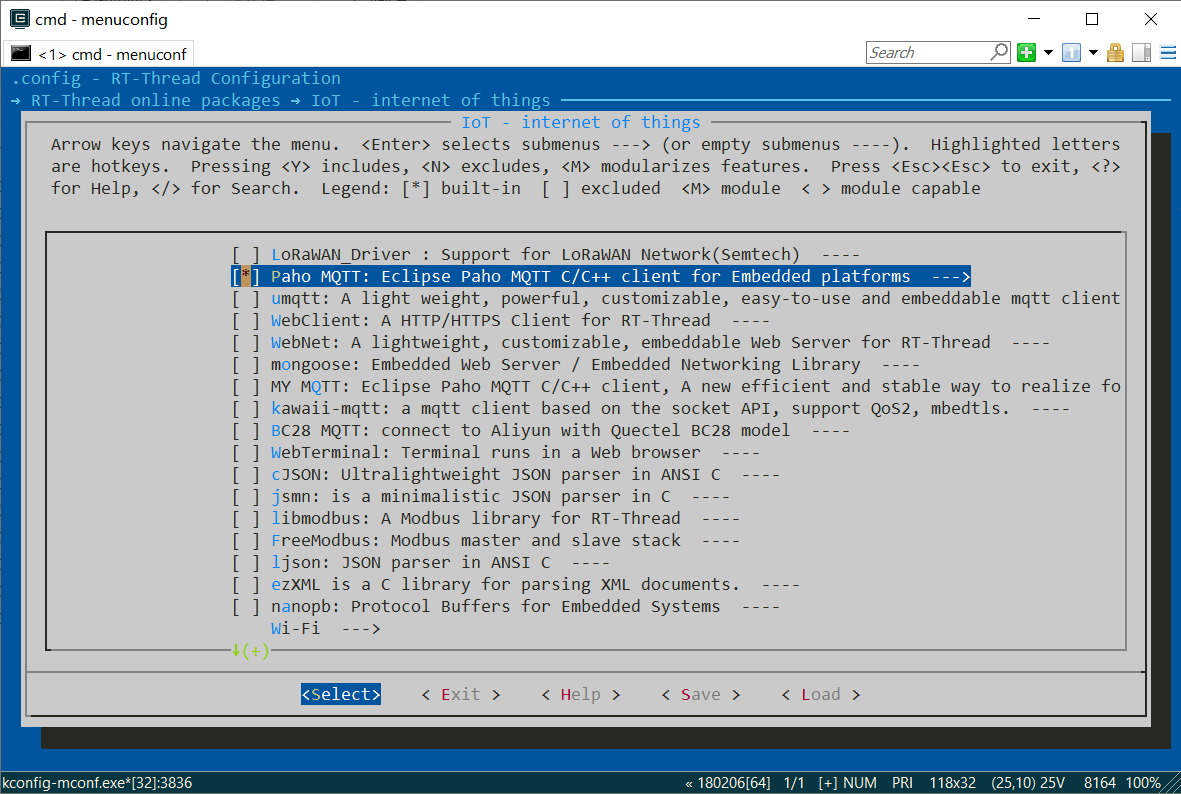Viewport: 1181px width, 794px height.
Task: Click the '100%' zoom value in status bar
Action: [1143, 783]
